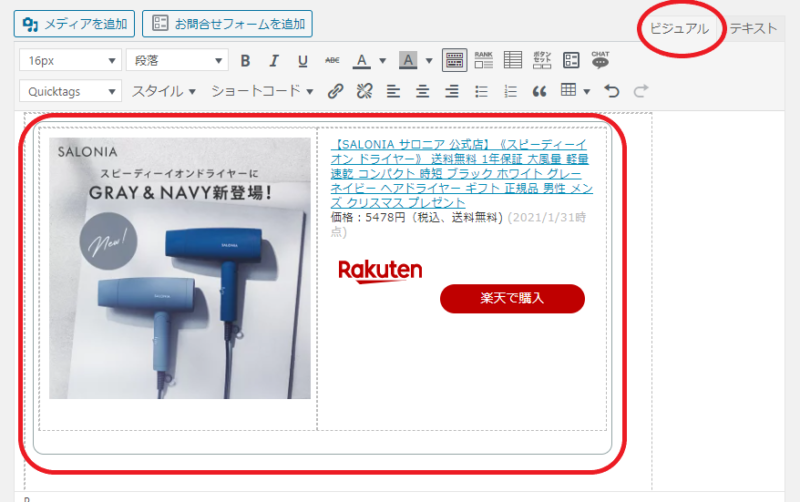Insert a numbered list
The image size is (800, 502).
click(510, 92)
